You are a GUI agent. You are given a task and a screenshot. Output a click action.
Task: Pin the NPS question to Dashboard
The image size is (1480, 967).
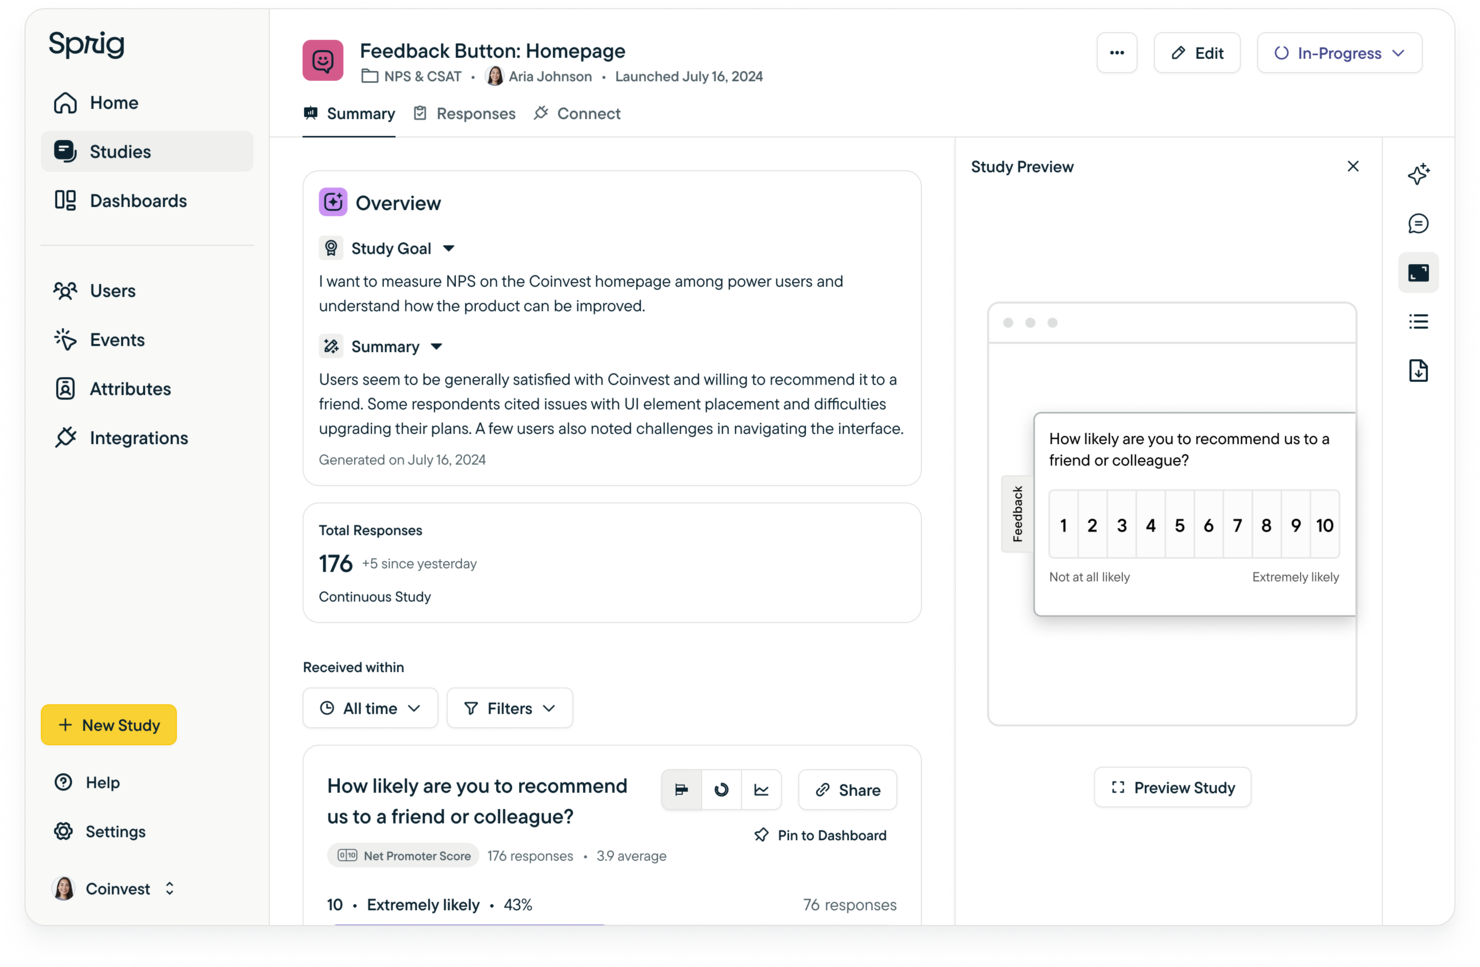pyautogui.click(x=820, y=835)
